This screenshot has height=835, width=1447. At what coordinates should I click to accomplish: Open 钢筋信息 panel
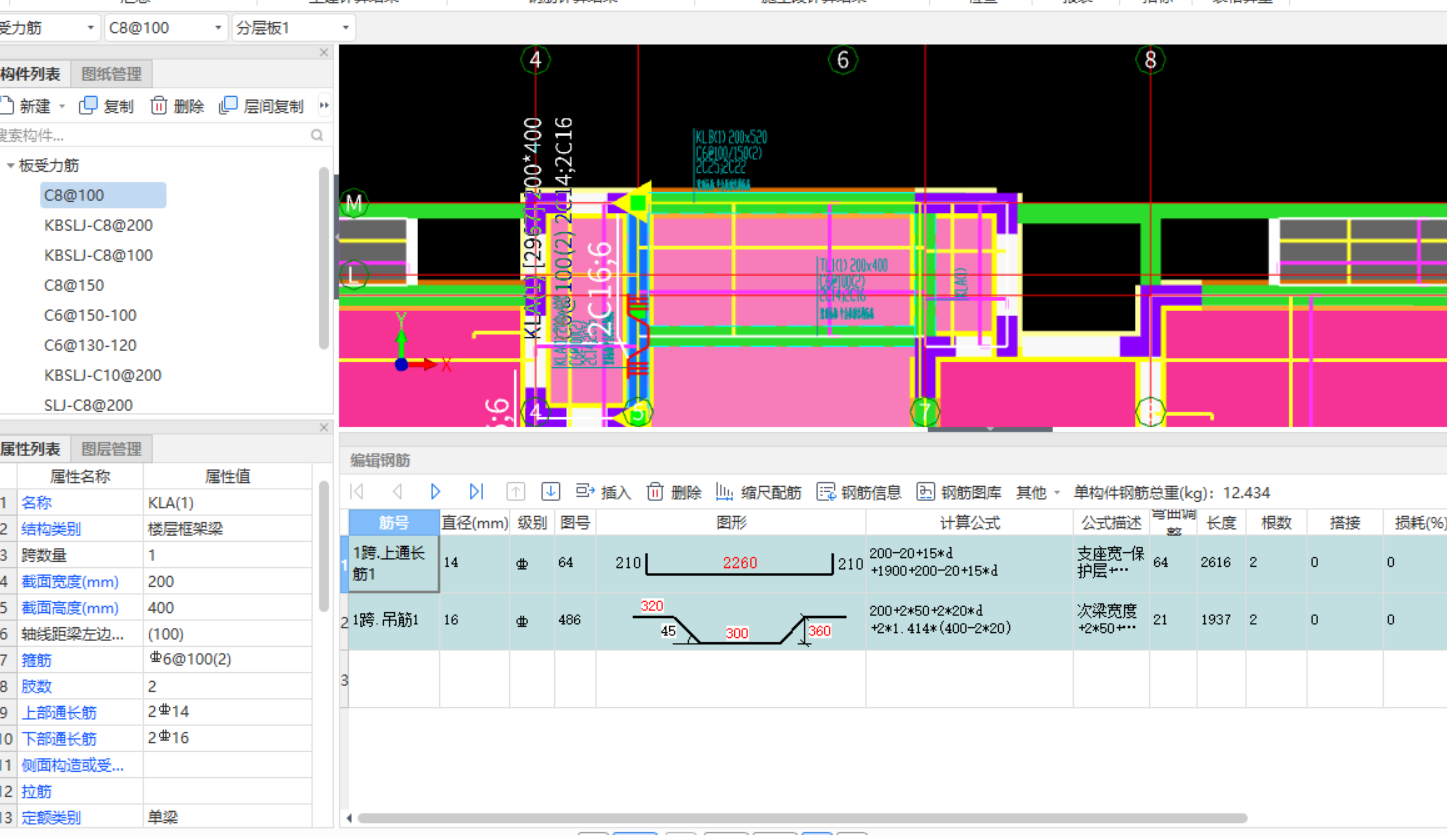[x=859, y=492]
